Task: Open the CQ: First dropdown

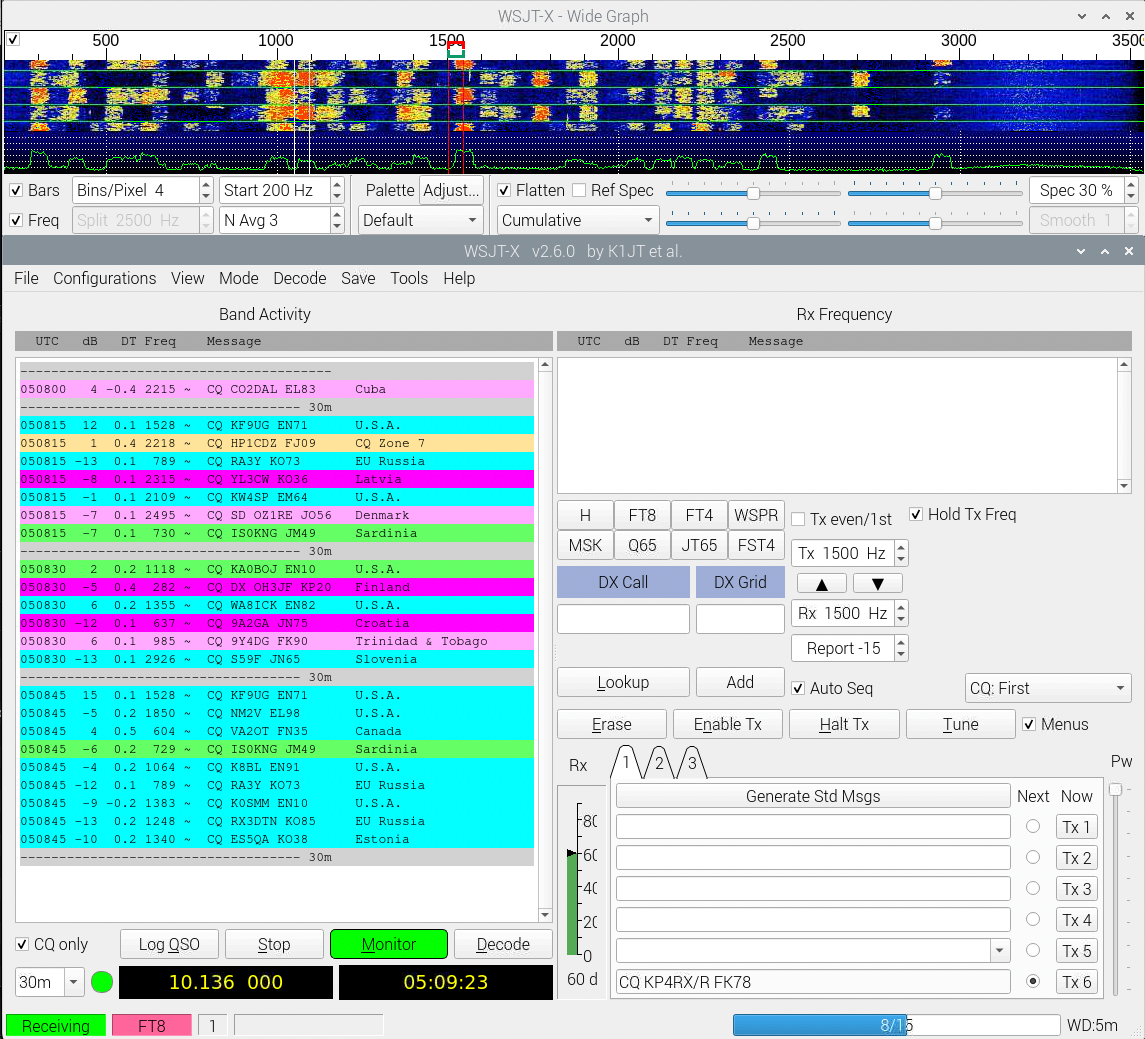Action: [1048, 689]
